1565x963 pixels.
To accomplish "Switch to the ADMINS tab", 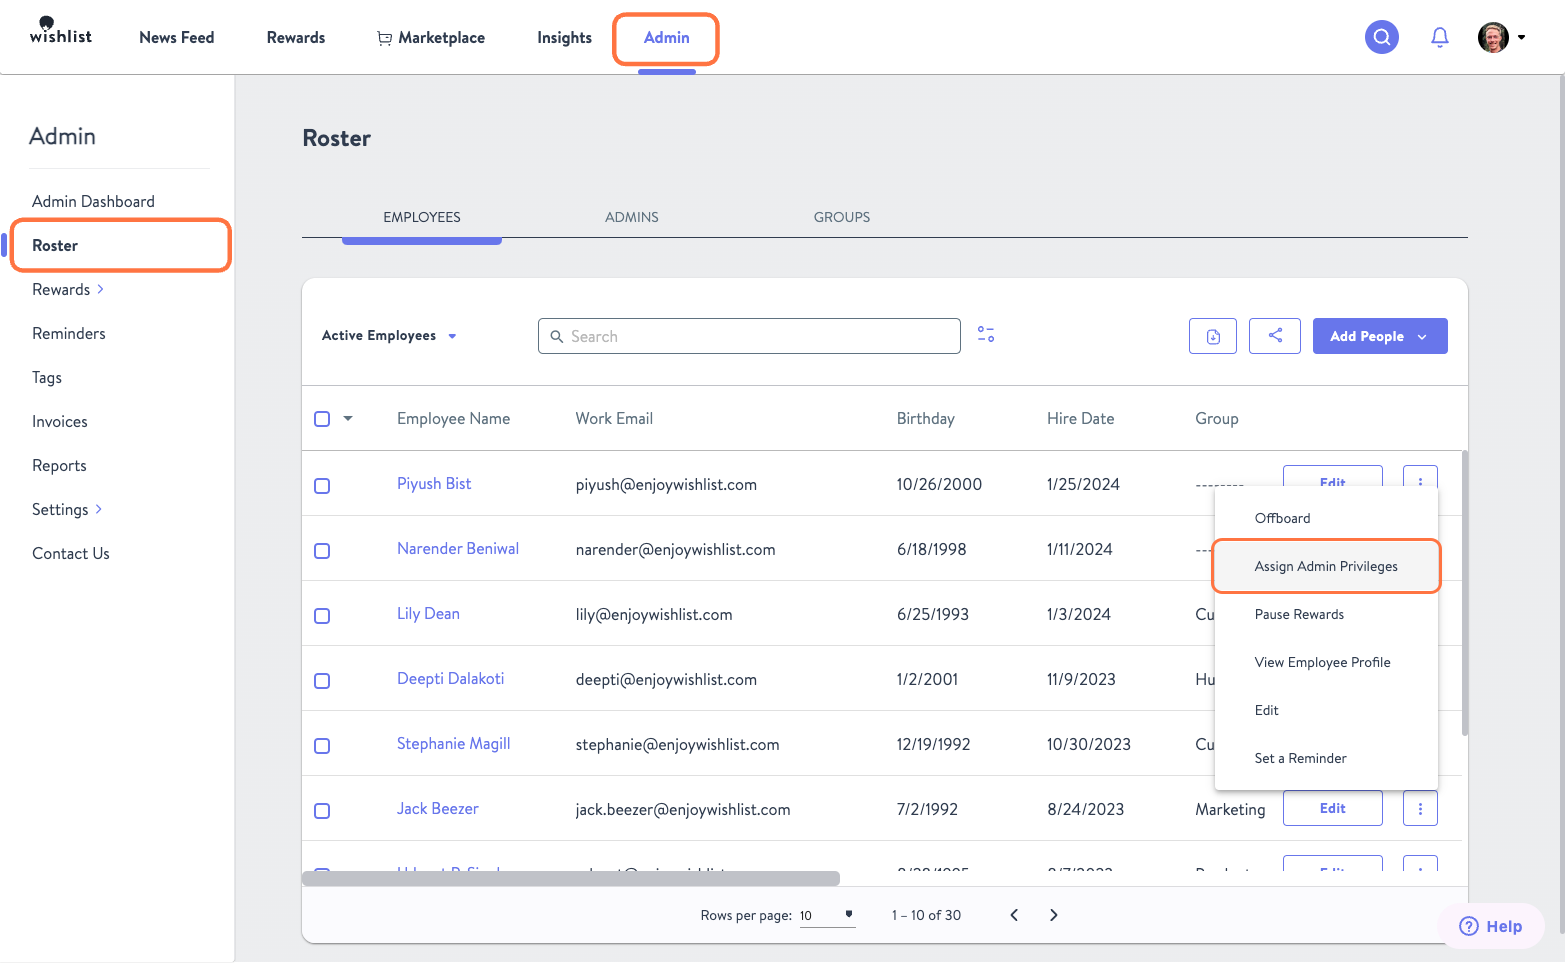I will coord(631,217).
